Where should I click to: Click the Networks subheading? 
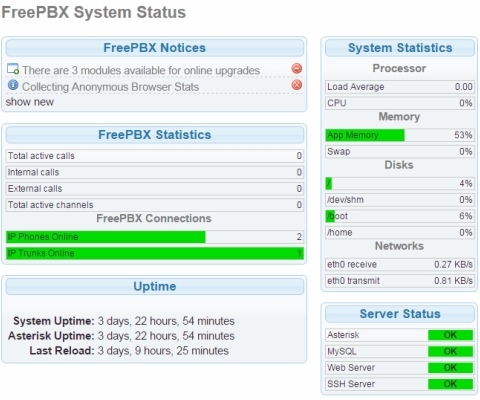pos(399,246)
